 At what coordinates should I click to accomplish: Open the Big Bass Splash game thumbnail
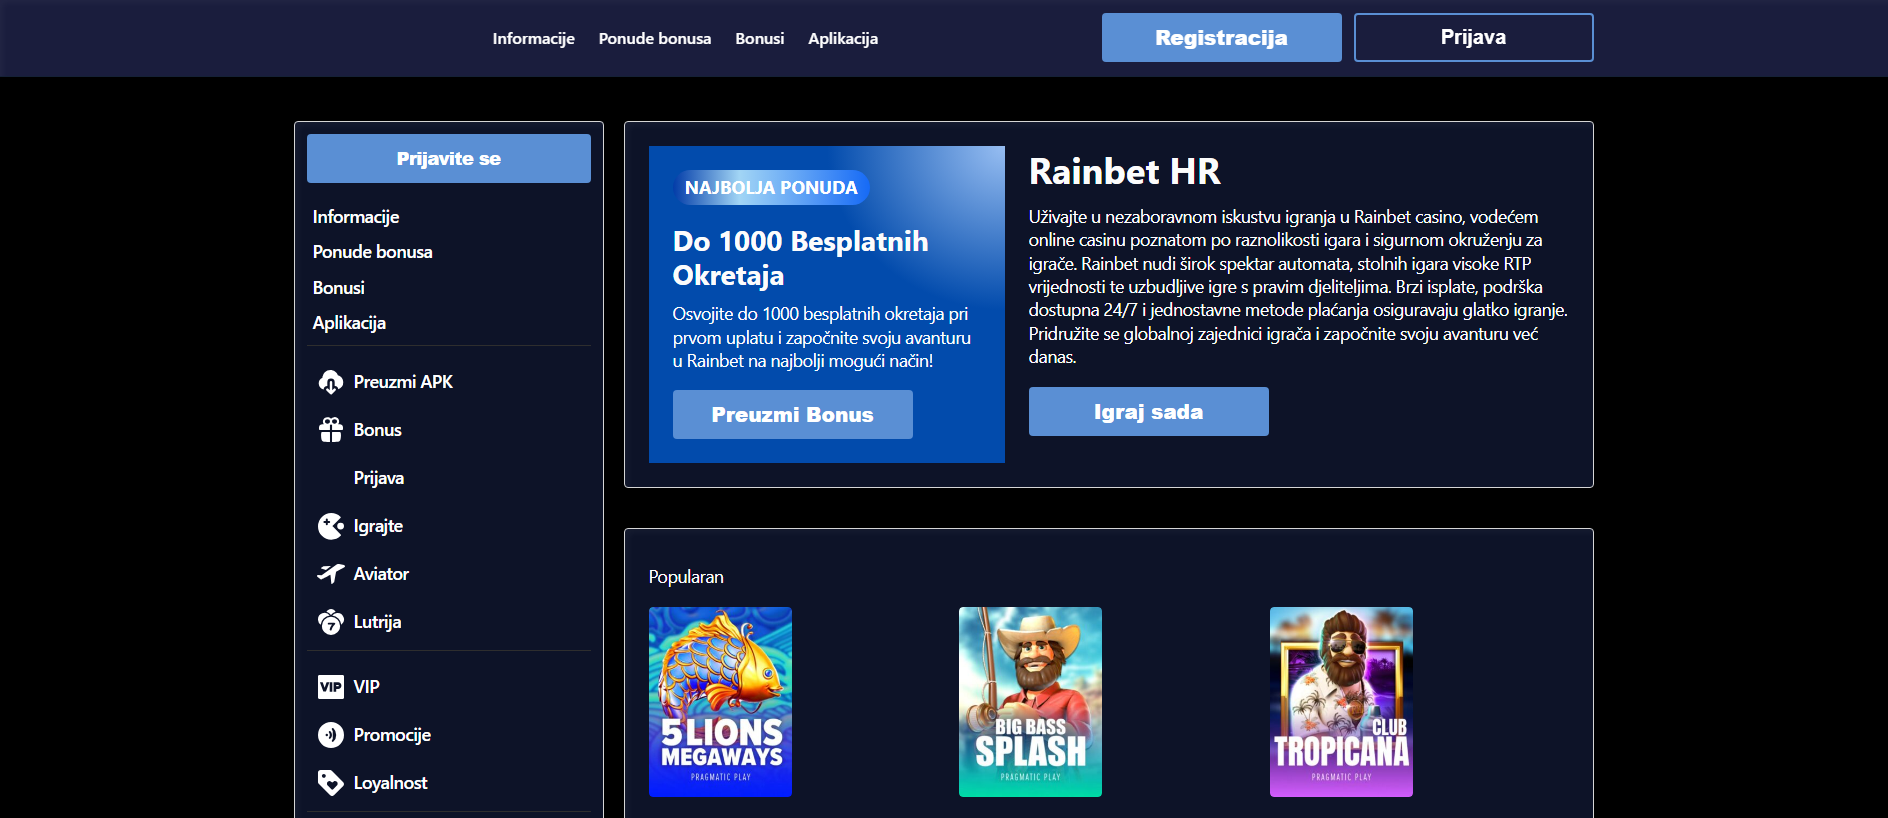(x=1030, y=702)
